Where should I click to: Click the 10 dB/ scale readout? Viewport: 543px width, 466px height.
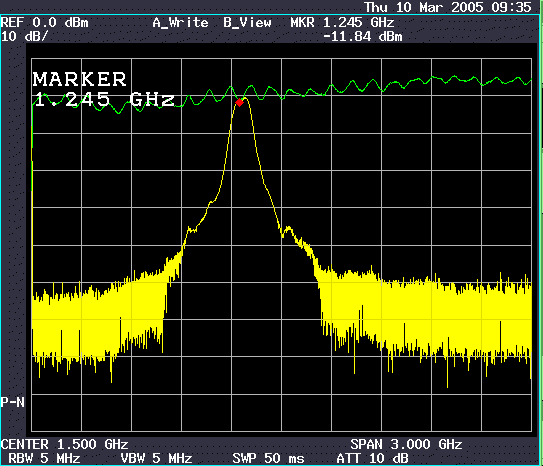pos(24,36)
